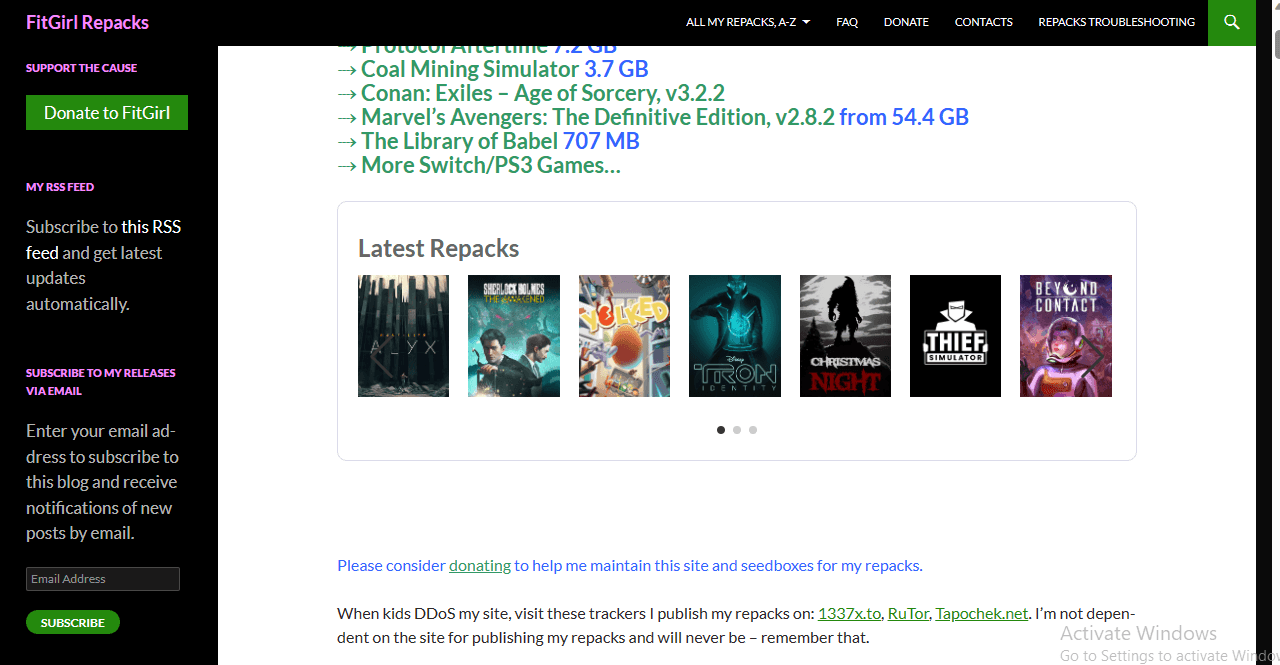Click the Subscribe button
The width and height of the screenshot is (1280, 665).
click(73, 622)
